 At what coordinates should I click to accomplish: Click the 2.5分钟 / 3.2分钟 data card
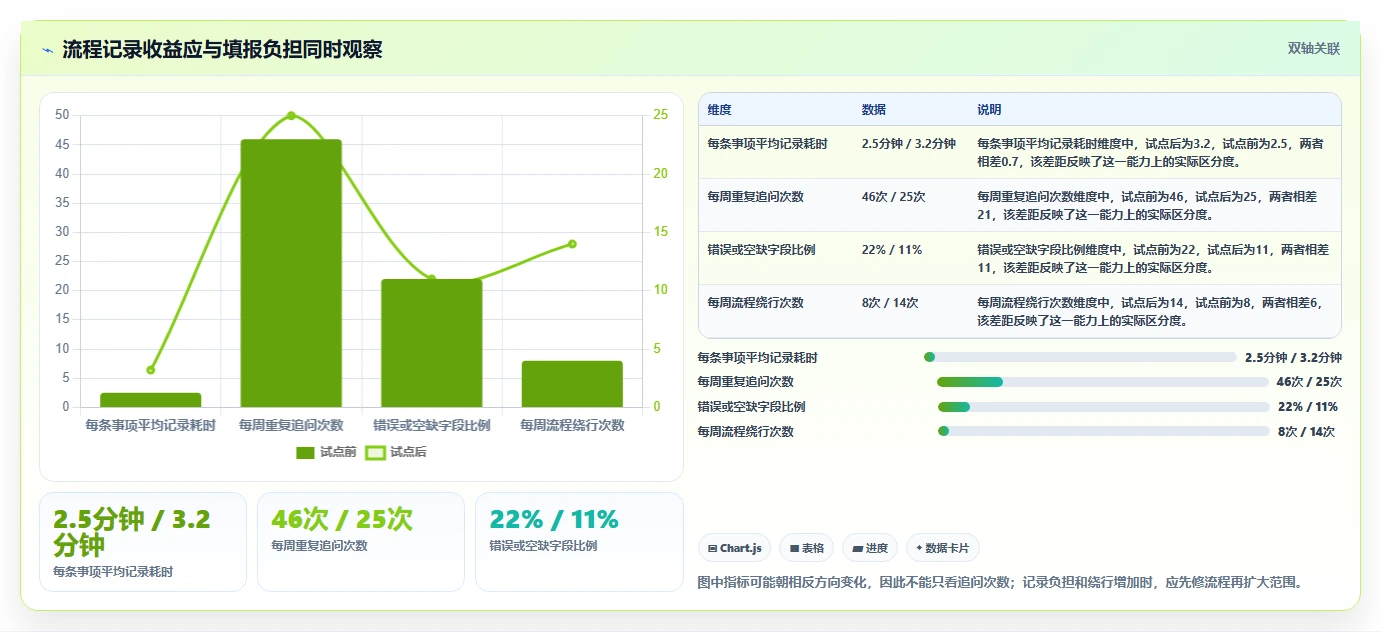pyautogui.click(x=143, y=542)
